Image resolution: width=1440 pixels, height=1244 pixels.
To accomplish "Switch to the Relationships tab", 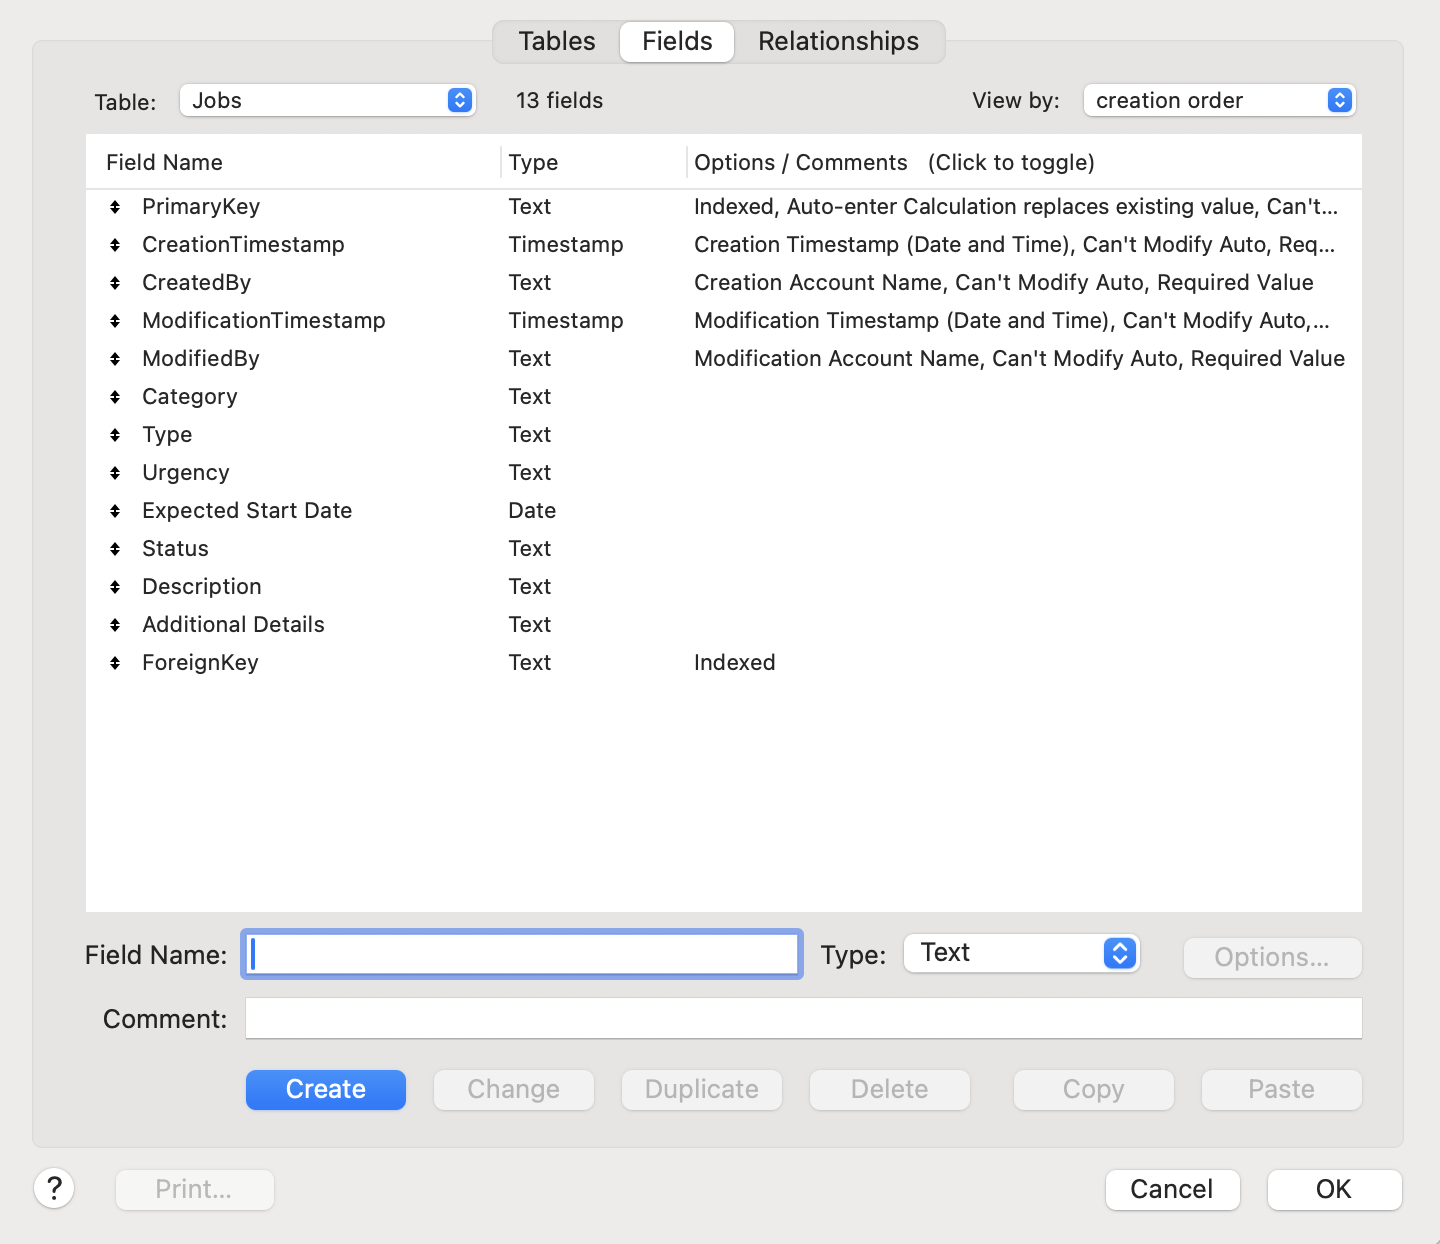I will tap(838, 41).
